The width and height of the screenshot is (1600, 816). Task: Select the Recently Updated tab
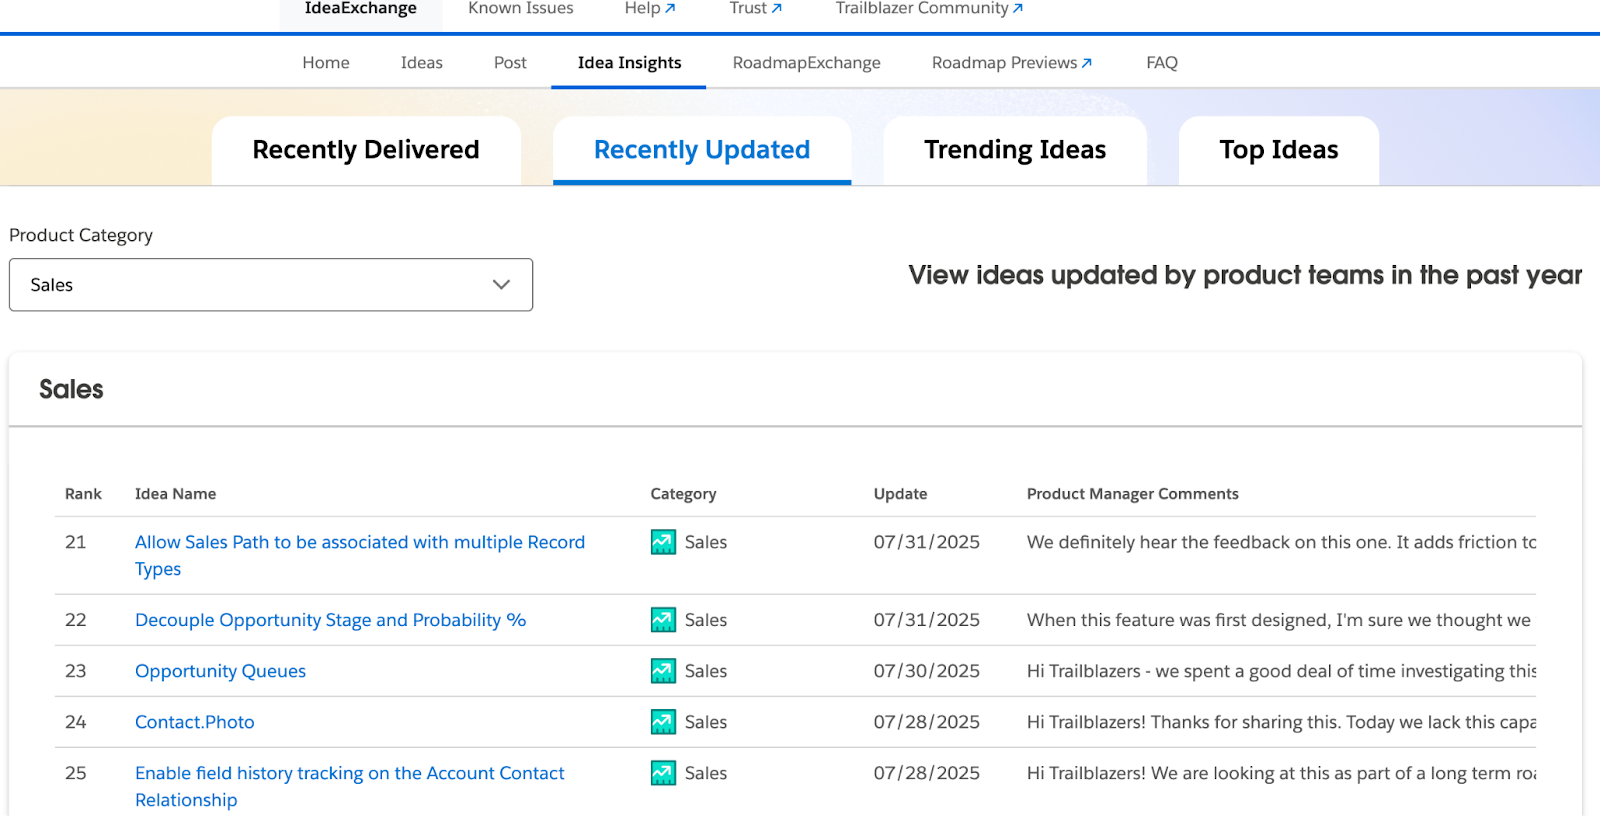tap(702, 150)
